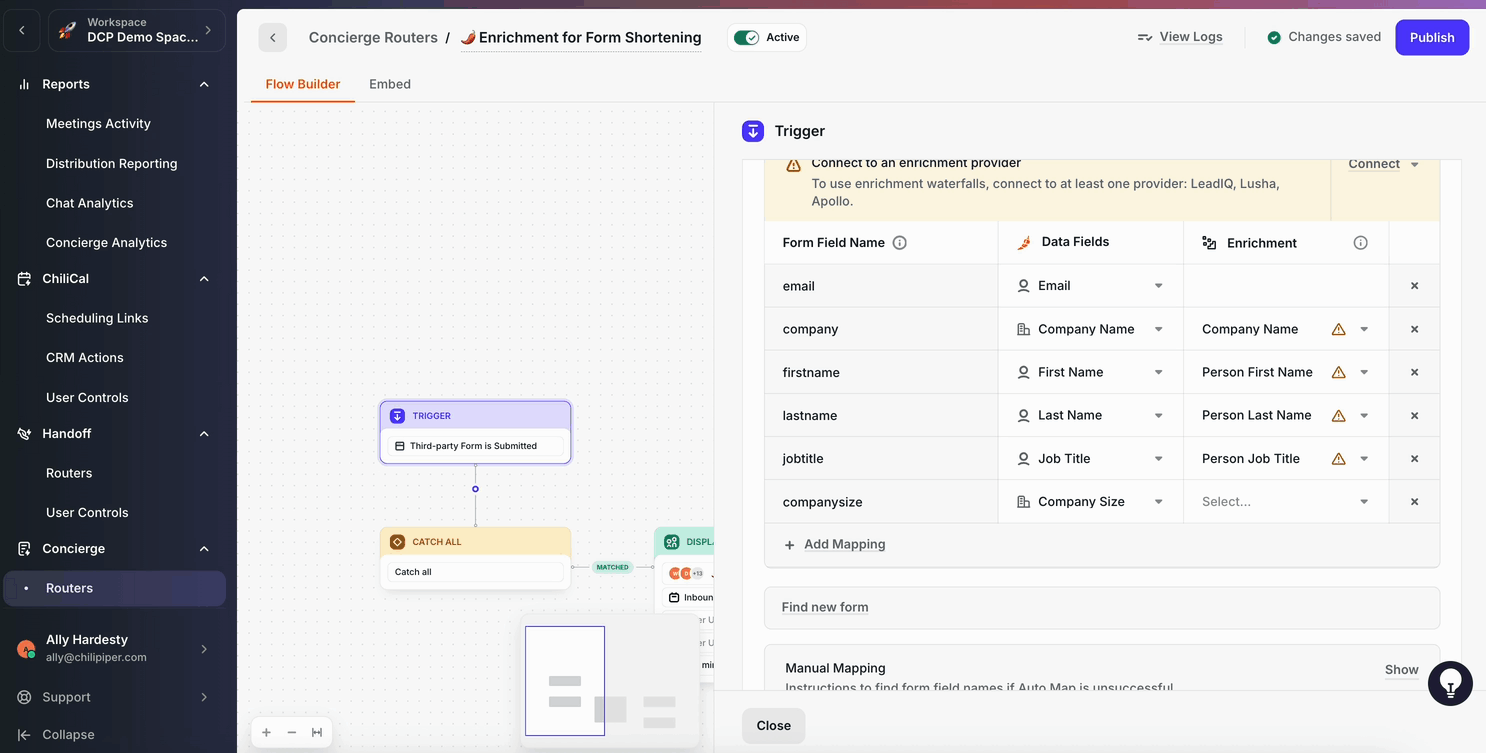
Task: Open the Company Name data field dropdown
Action: [1090, 329]
